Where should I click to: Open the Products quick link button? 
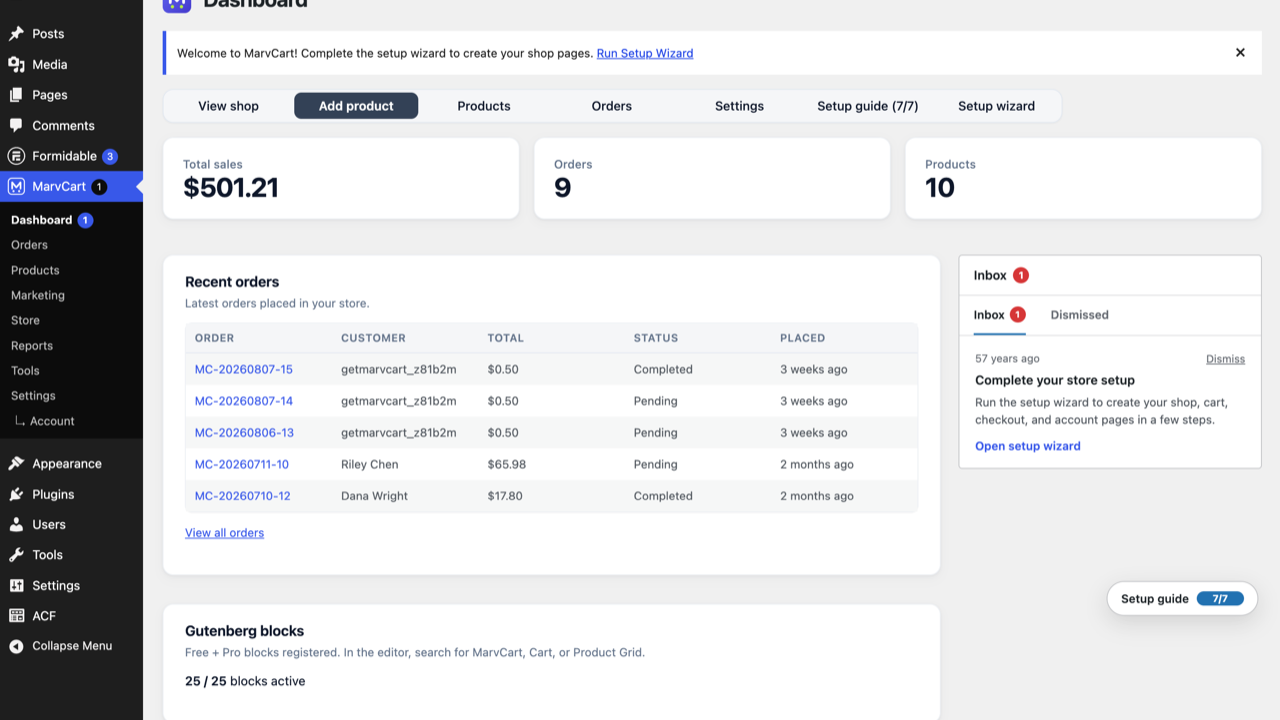click(484, 106)
